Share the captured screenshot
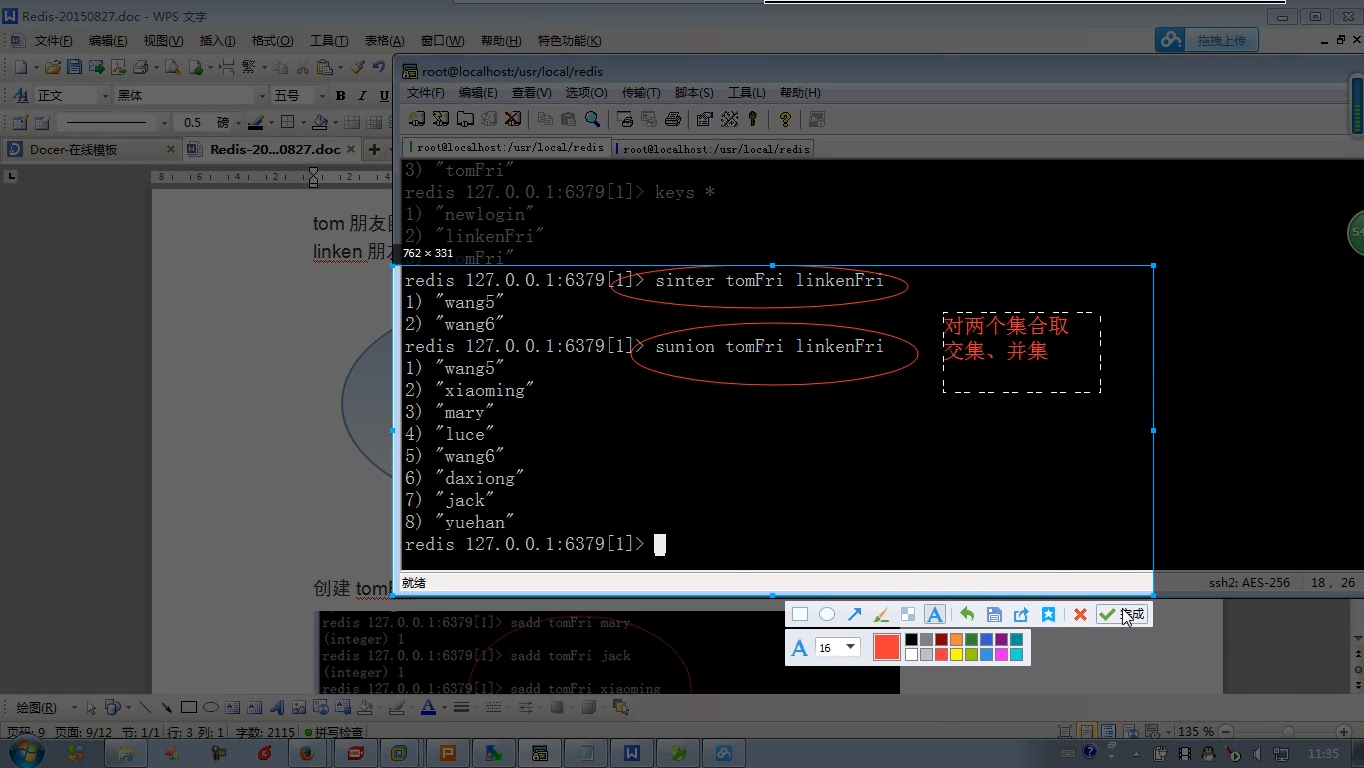 point(1021,615)
